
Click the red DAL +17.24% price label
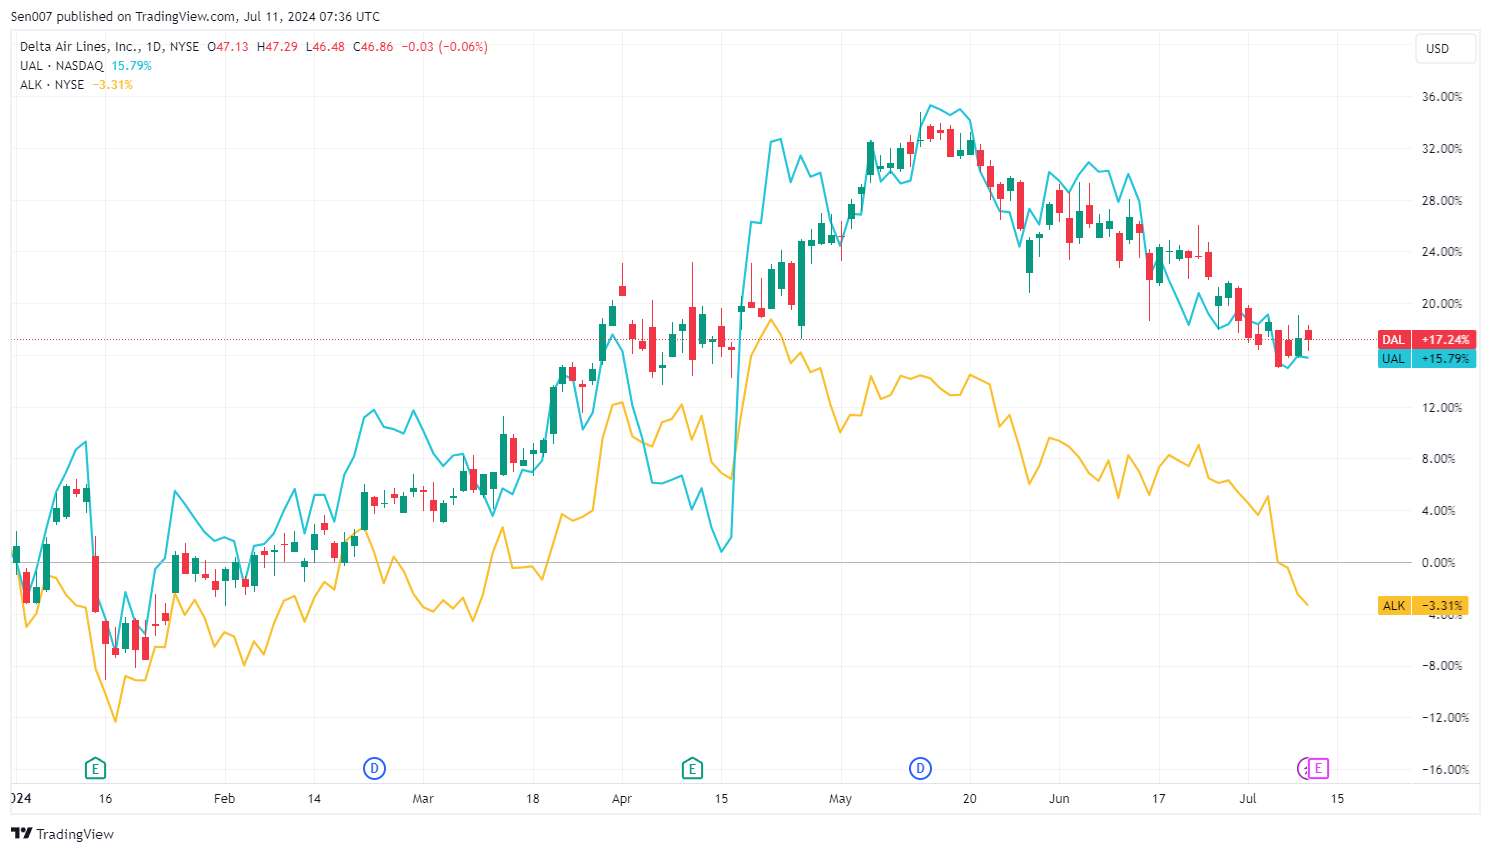pyautogui.click(x=1426, y=340)
